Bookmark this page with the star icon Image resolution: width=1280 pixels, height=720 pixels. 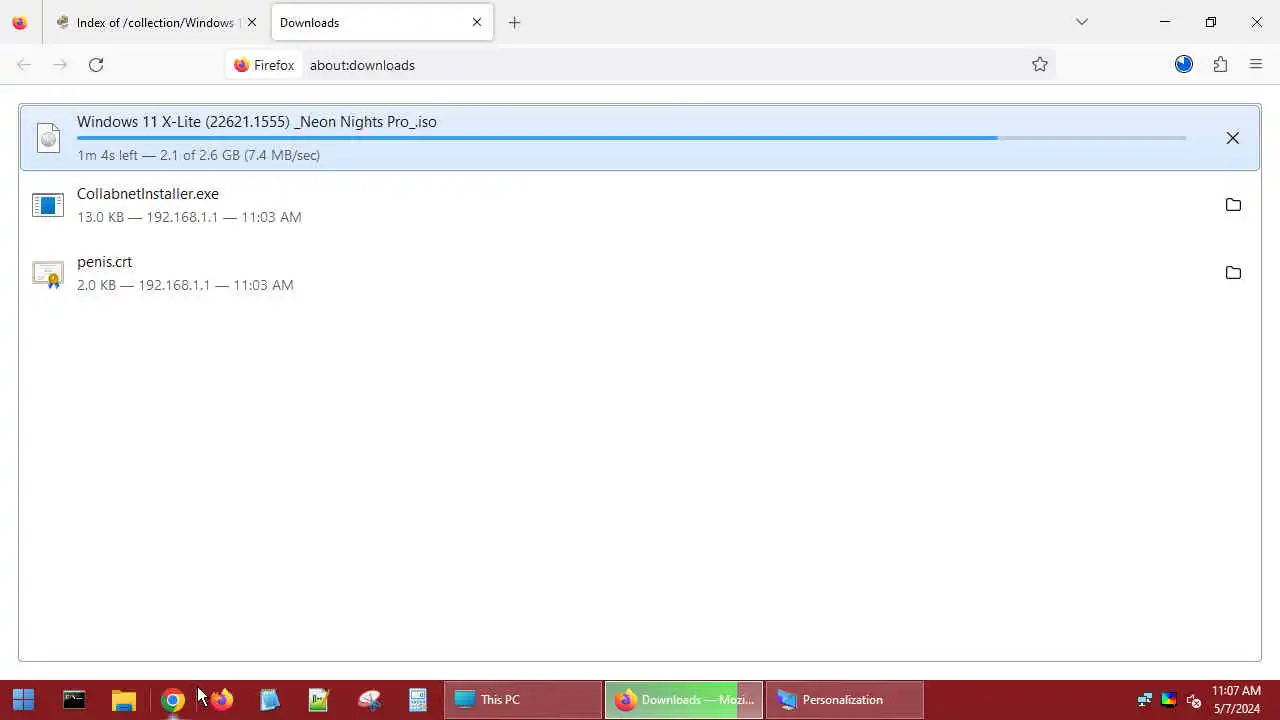(x=1040, y=65)
